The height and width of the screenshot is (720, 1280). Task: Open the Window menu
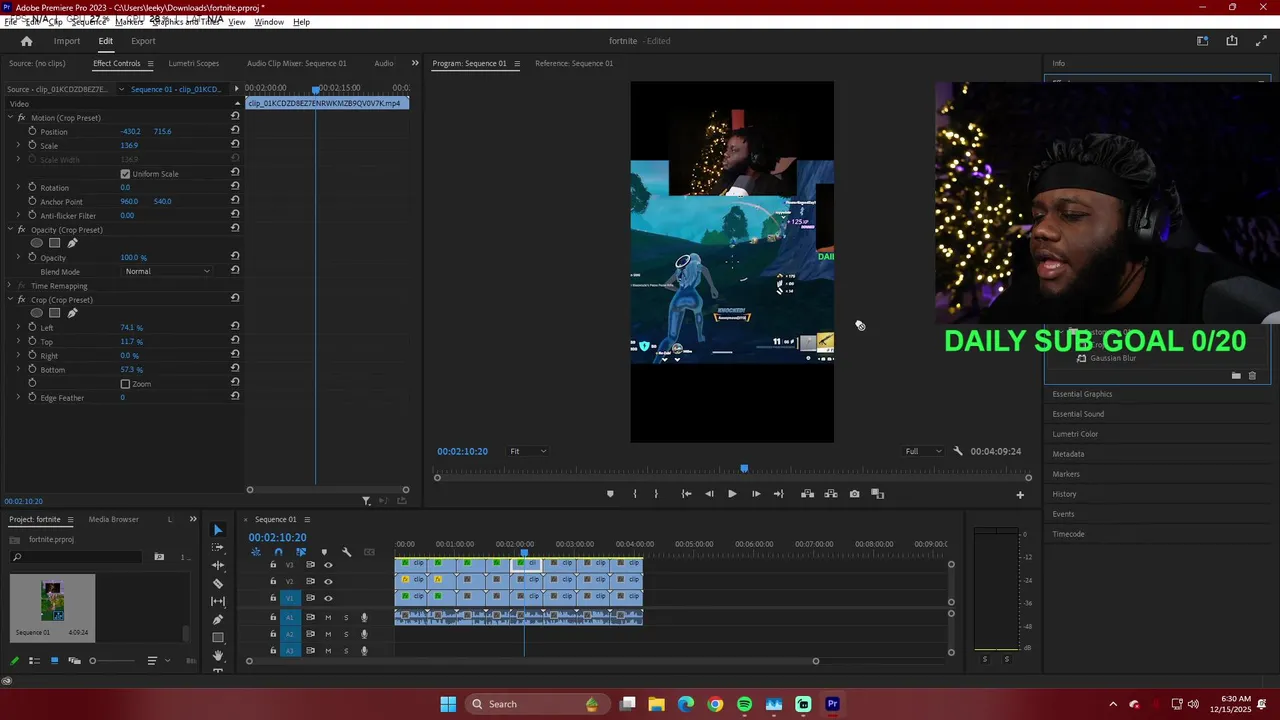(269, 22)
